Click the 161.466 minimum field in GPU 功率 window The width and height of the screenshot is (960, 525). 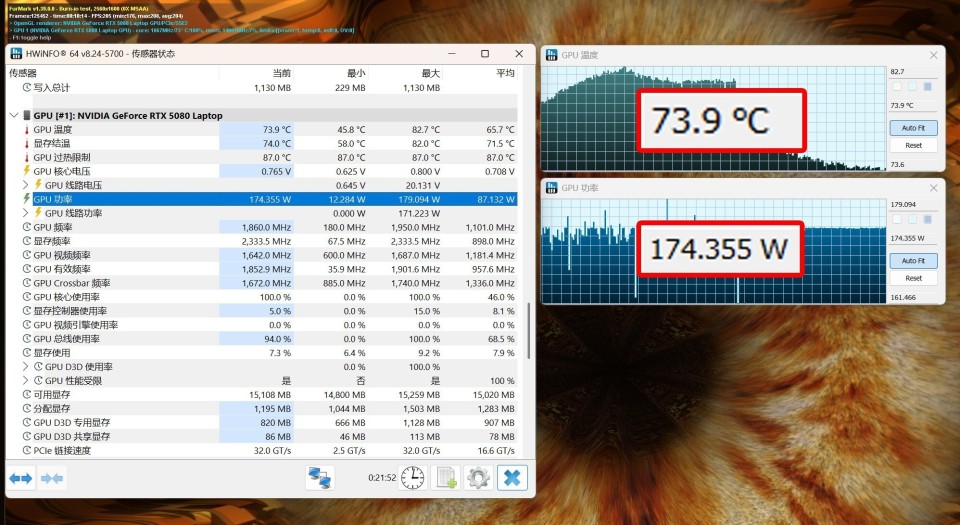coord(913,297)
